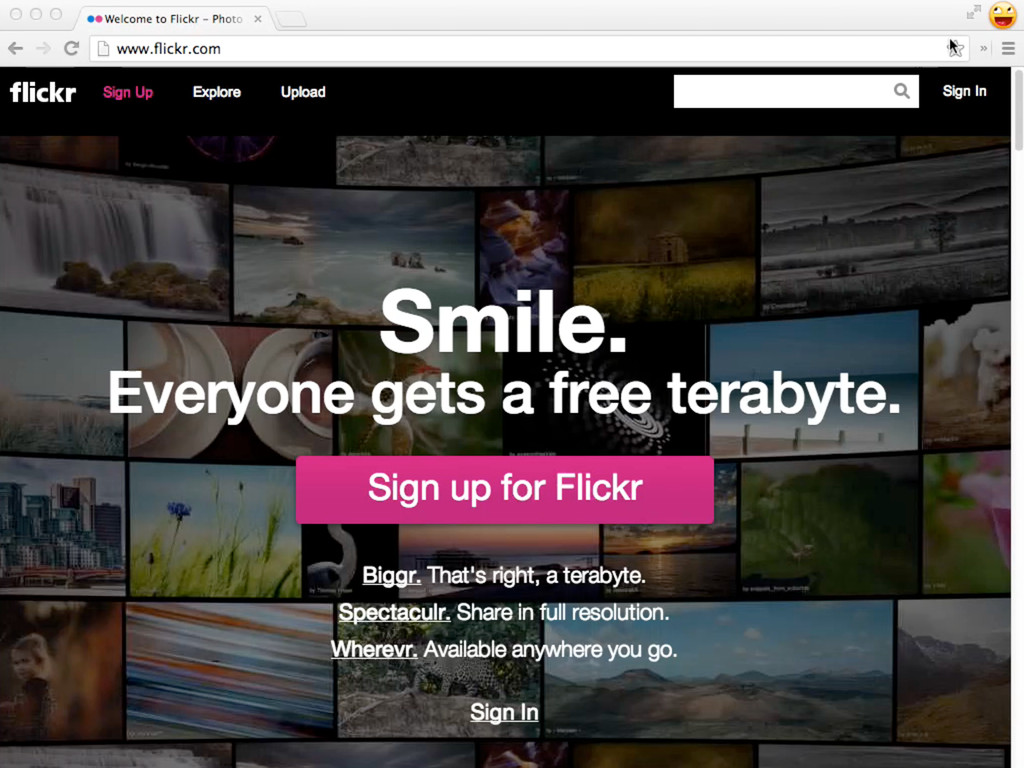Close the Welcome to Flickr tab
1024x768 pixels.
(257, 19)
